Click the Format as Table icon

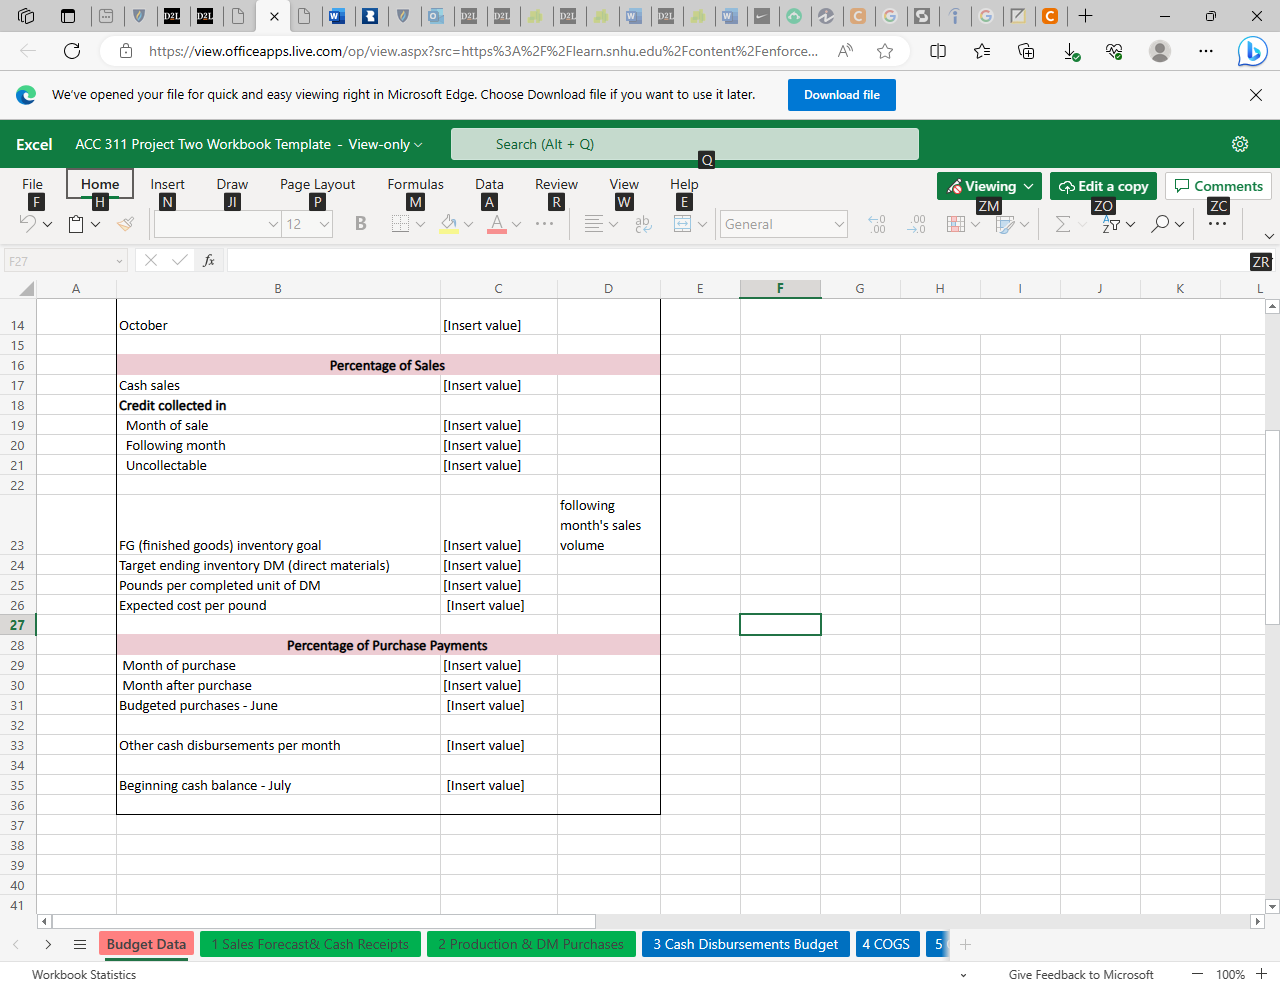[x=1005, y=224]
